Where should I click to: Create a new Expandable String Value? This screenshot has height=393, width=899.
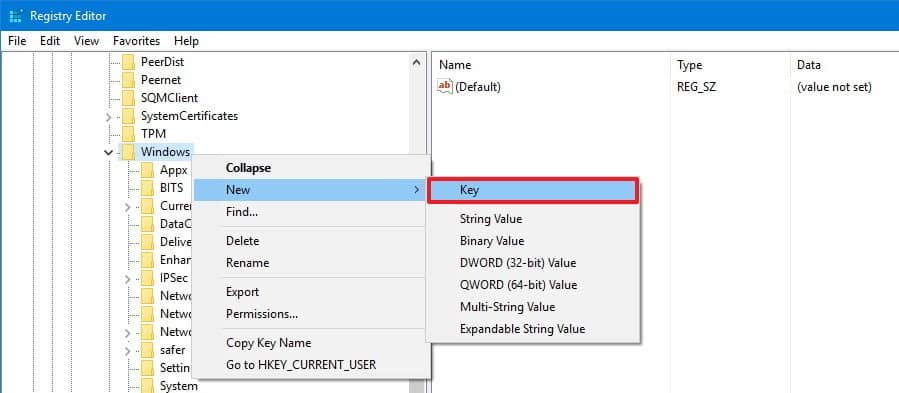[x=533, y=329]
